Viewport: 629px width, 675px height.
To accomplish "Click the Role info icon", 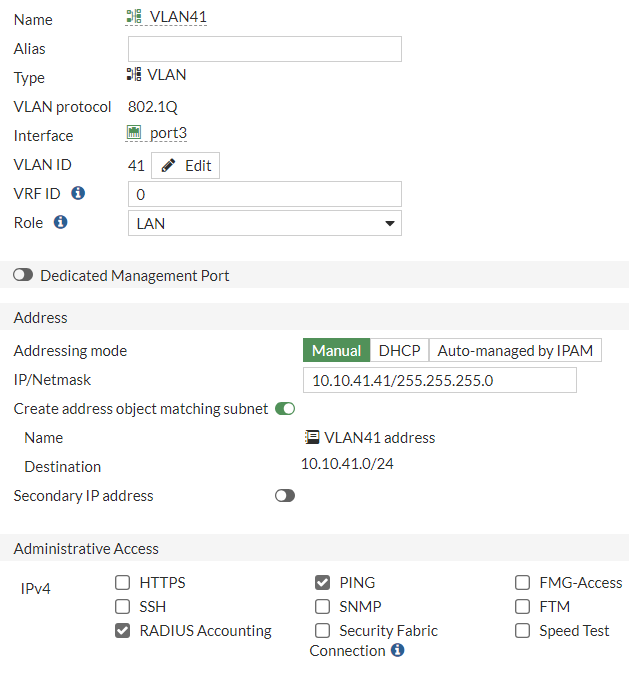I will pyautogui.click(x=60, y=222).
